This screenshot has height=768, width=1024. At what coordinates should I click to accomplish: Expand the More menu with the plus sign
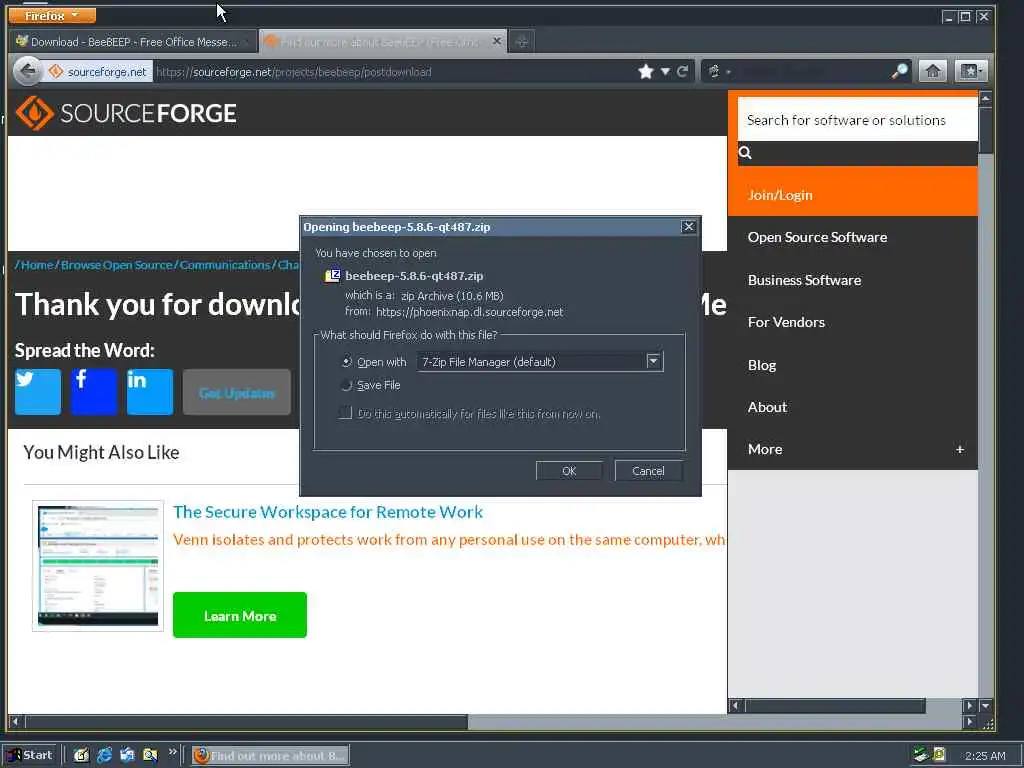959,449
